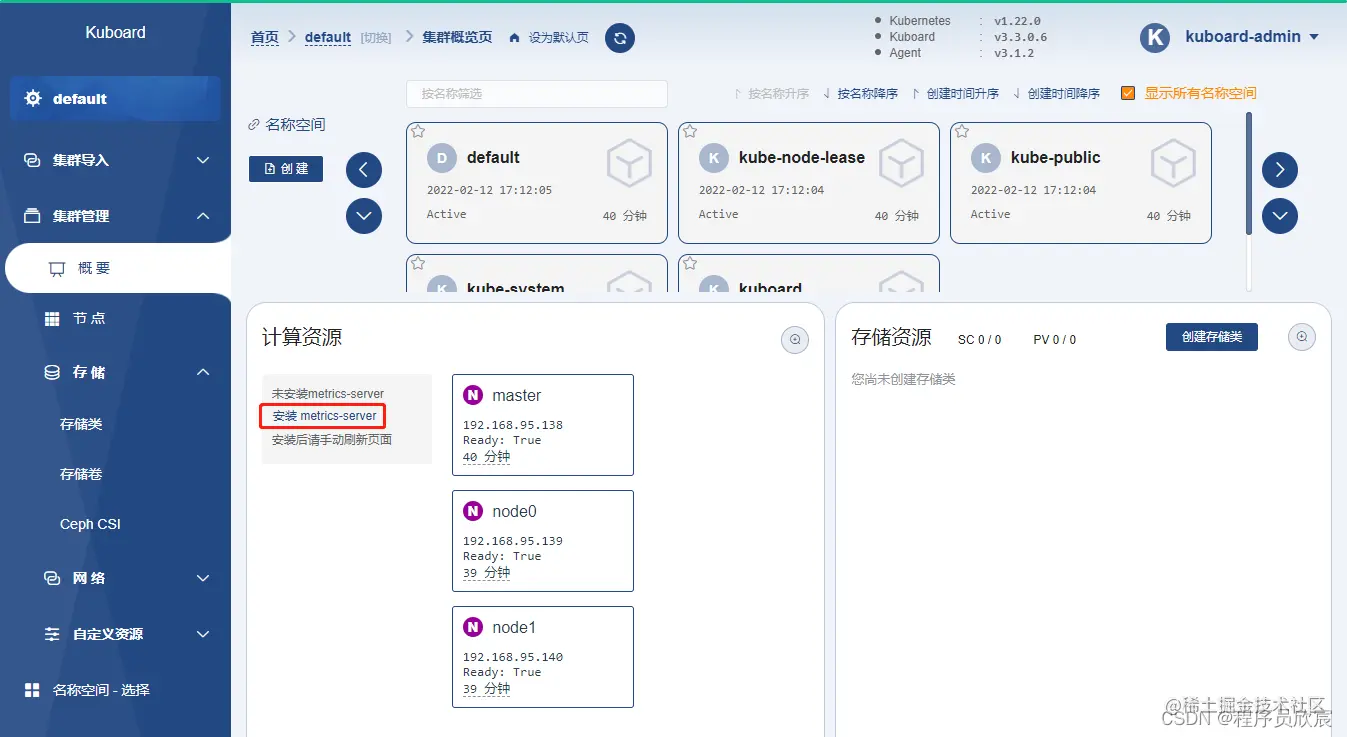
Task: Click the 创建 button to create a namespace
Action: point(285,169)
